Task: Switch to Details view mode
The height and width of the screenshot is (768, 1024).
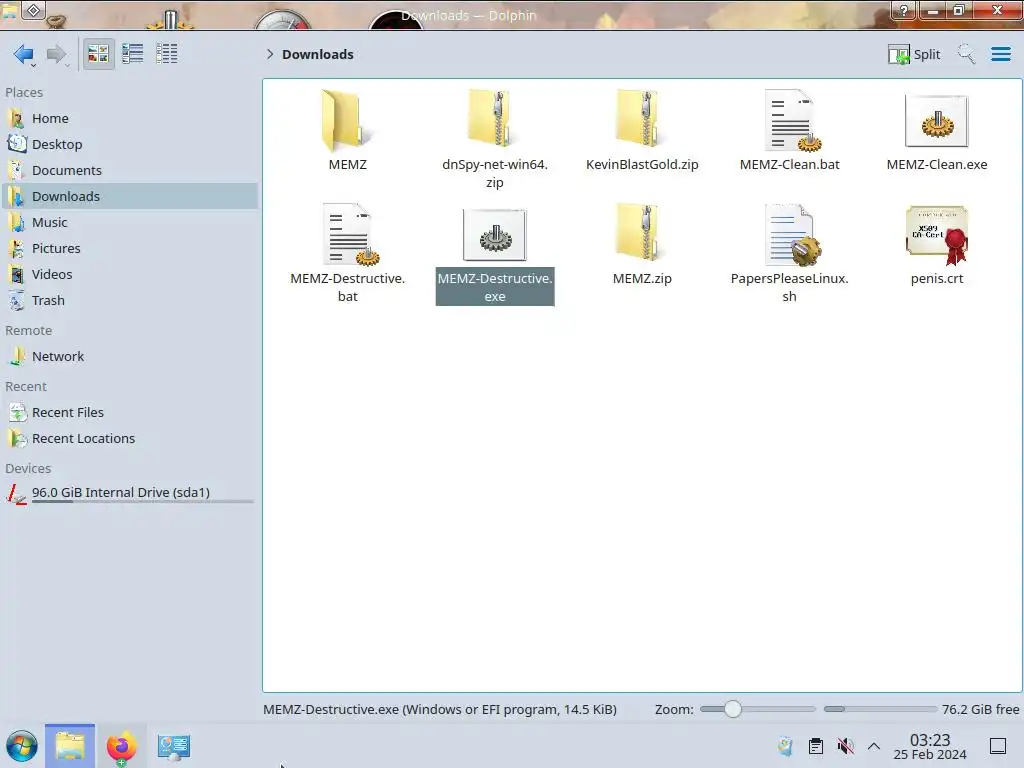Action: point(167,54)
